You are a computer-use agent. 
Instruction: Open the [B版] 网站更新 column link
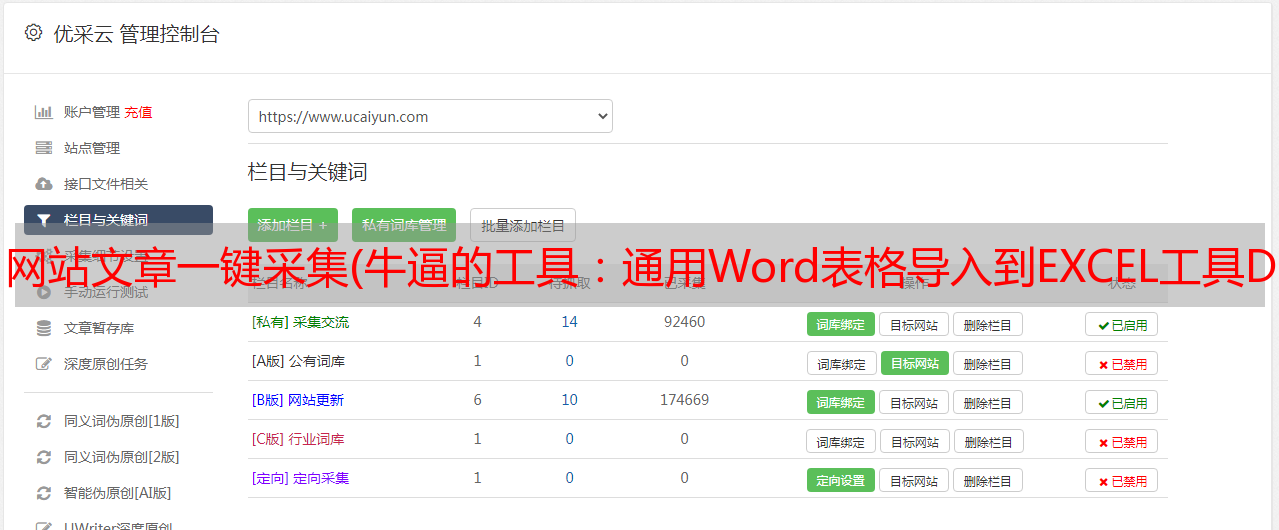(x=298, y=400)
